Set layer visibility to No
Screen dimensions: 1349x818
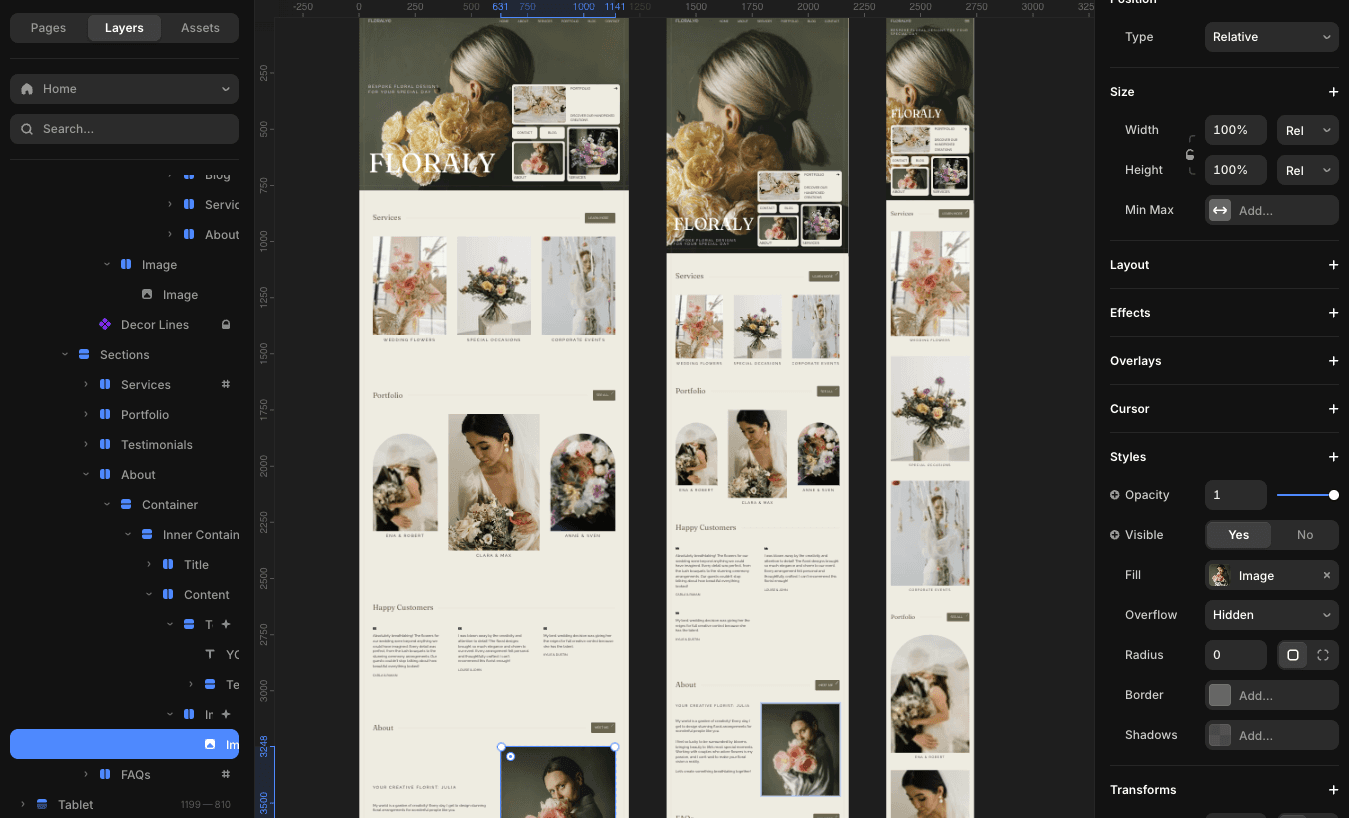point(1305,535)
